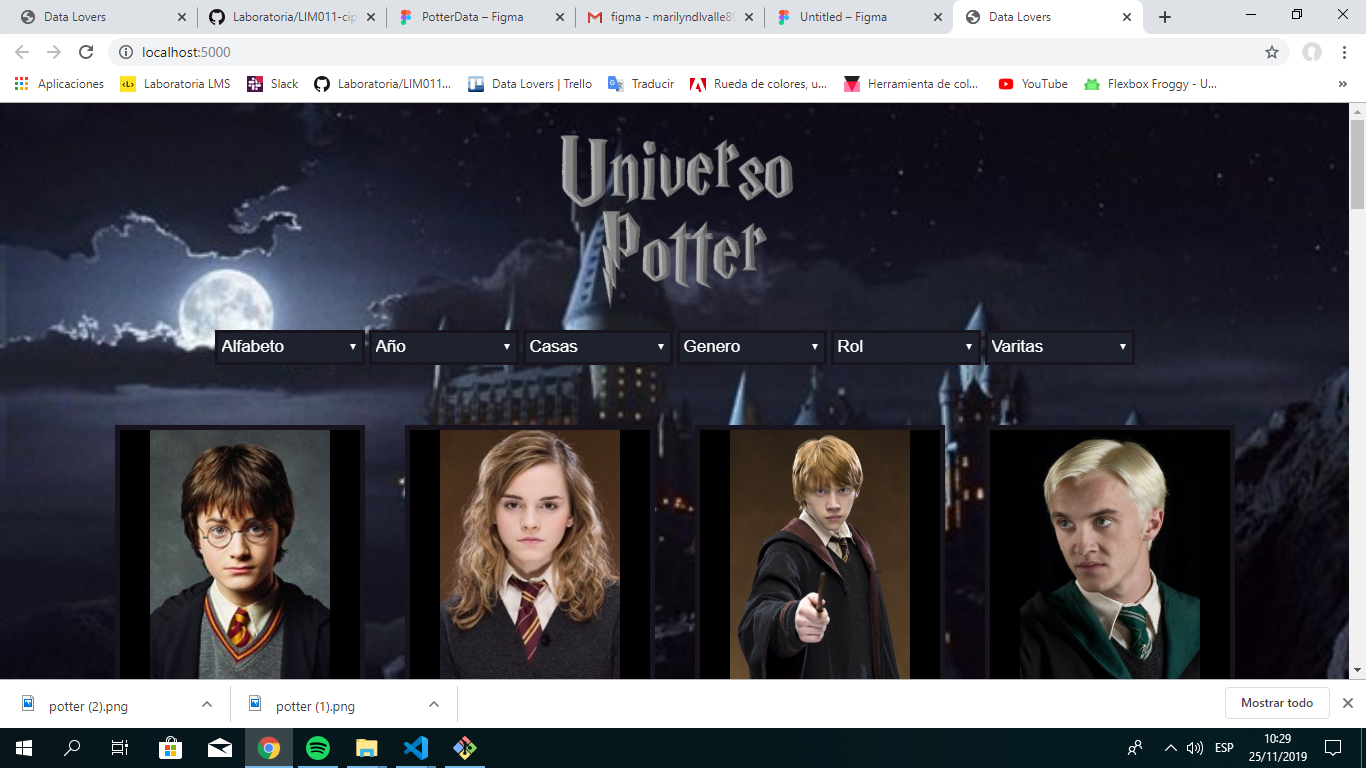Open the Rueda de colores bookmark
The image size is (1366, 768).
pyautogui.click(x=759, y=84)
